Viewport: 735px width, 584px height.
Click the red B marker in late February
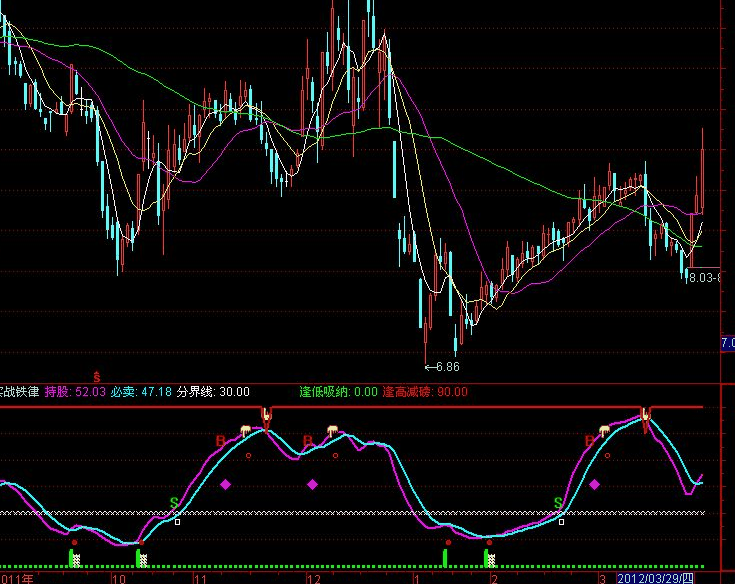(589, 441)
